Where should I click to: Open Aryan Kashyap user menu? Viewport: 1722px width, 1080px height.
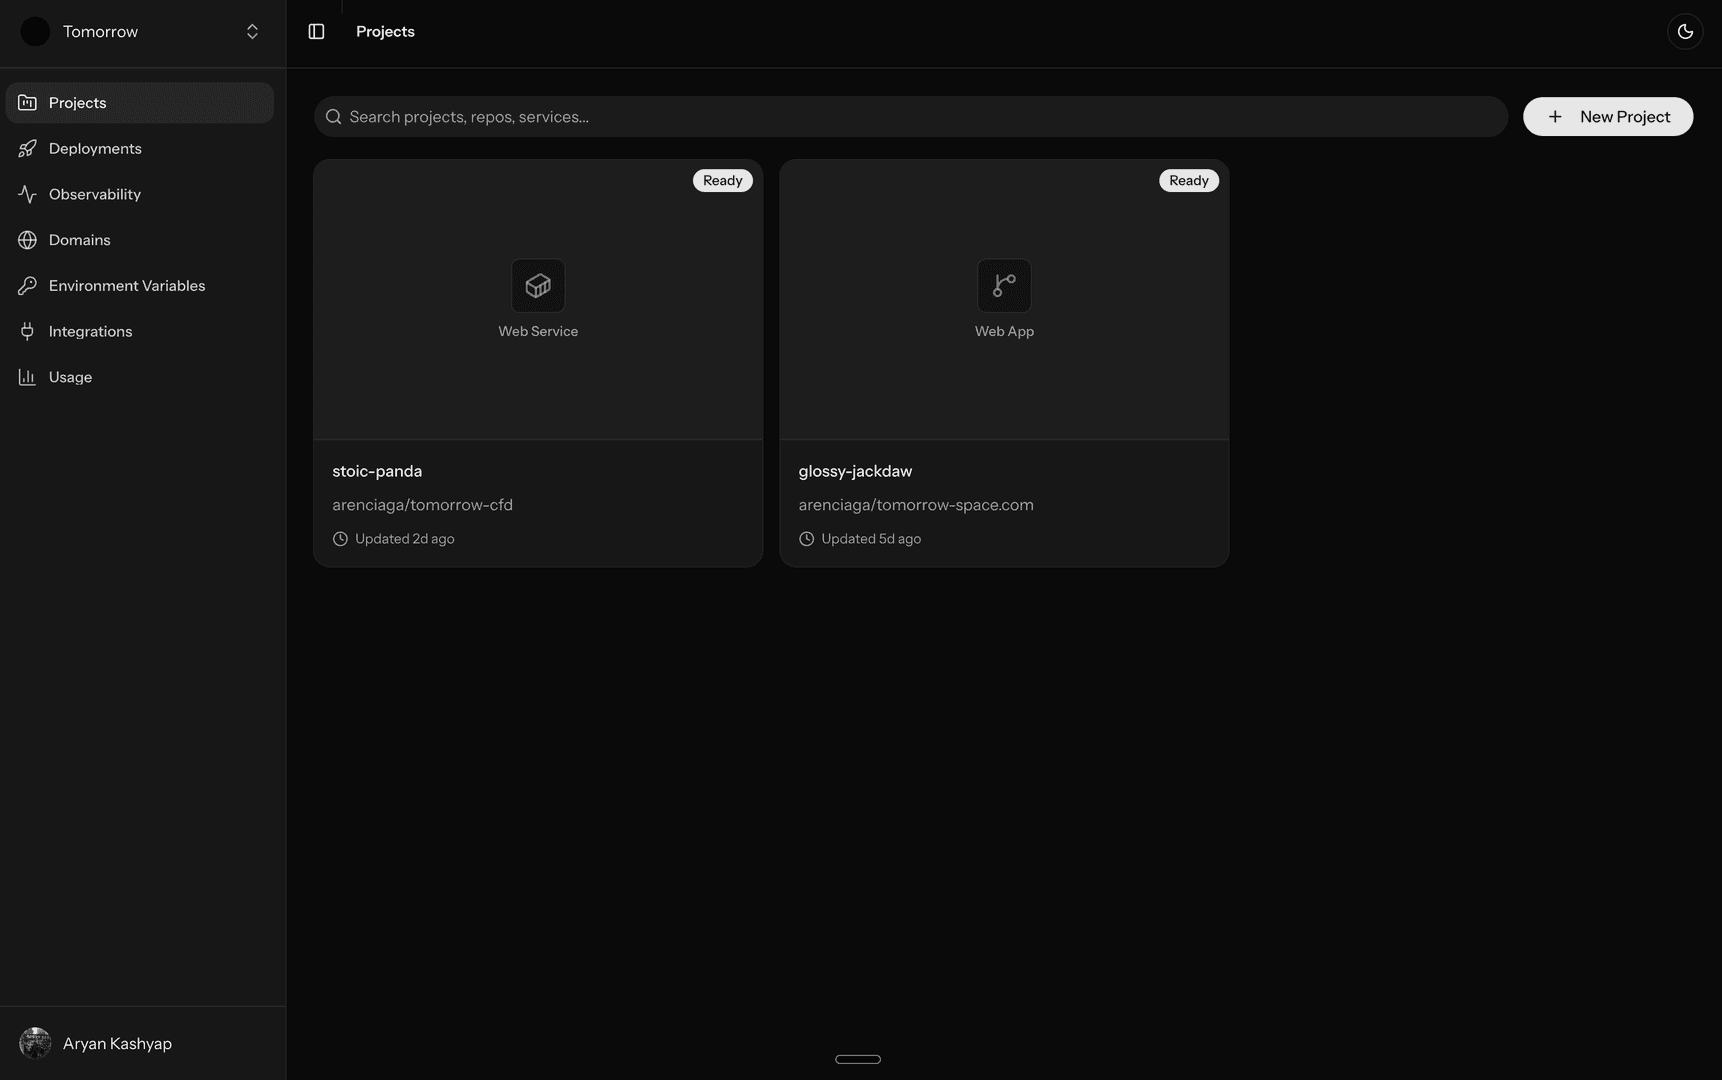click(143, 1043)
